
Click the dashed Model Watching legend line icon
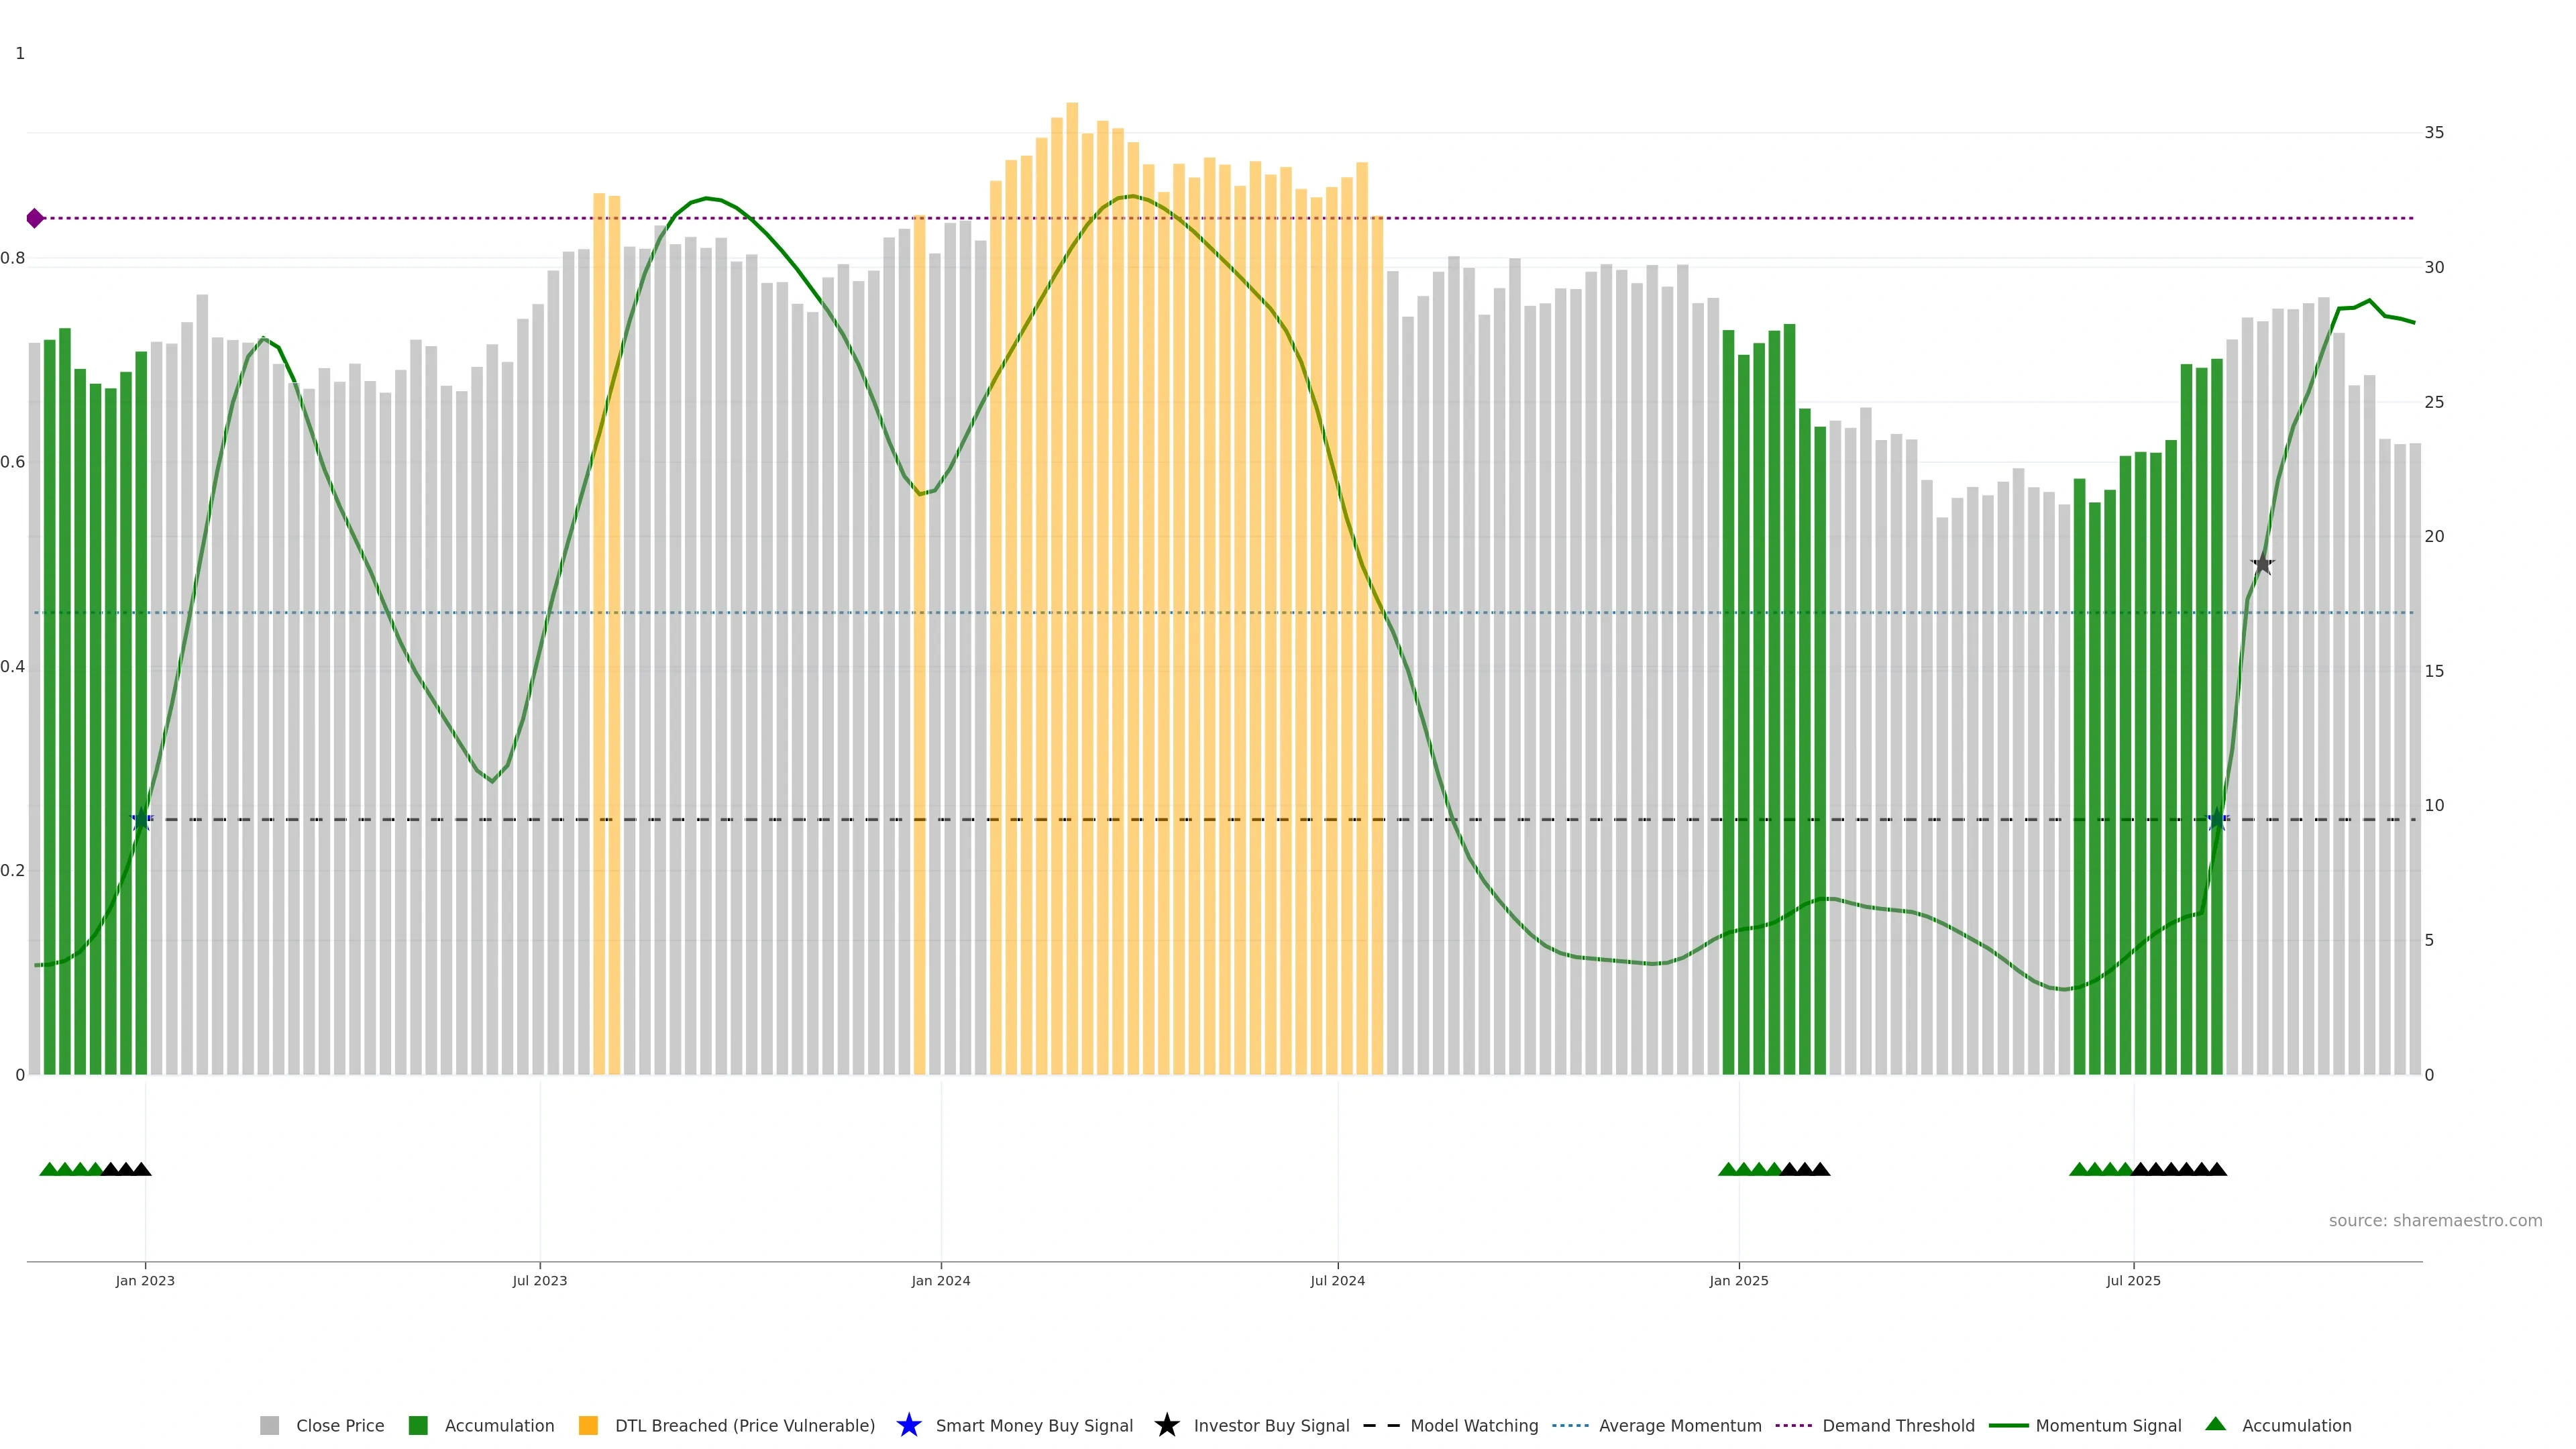pyautogui.click(x=1381, y=1425)
